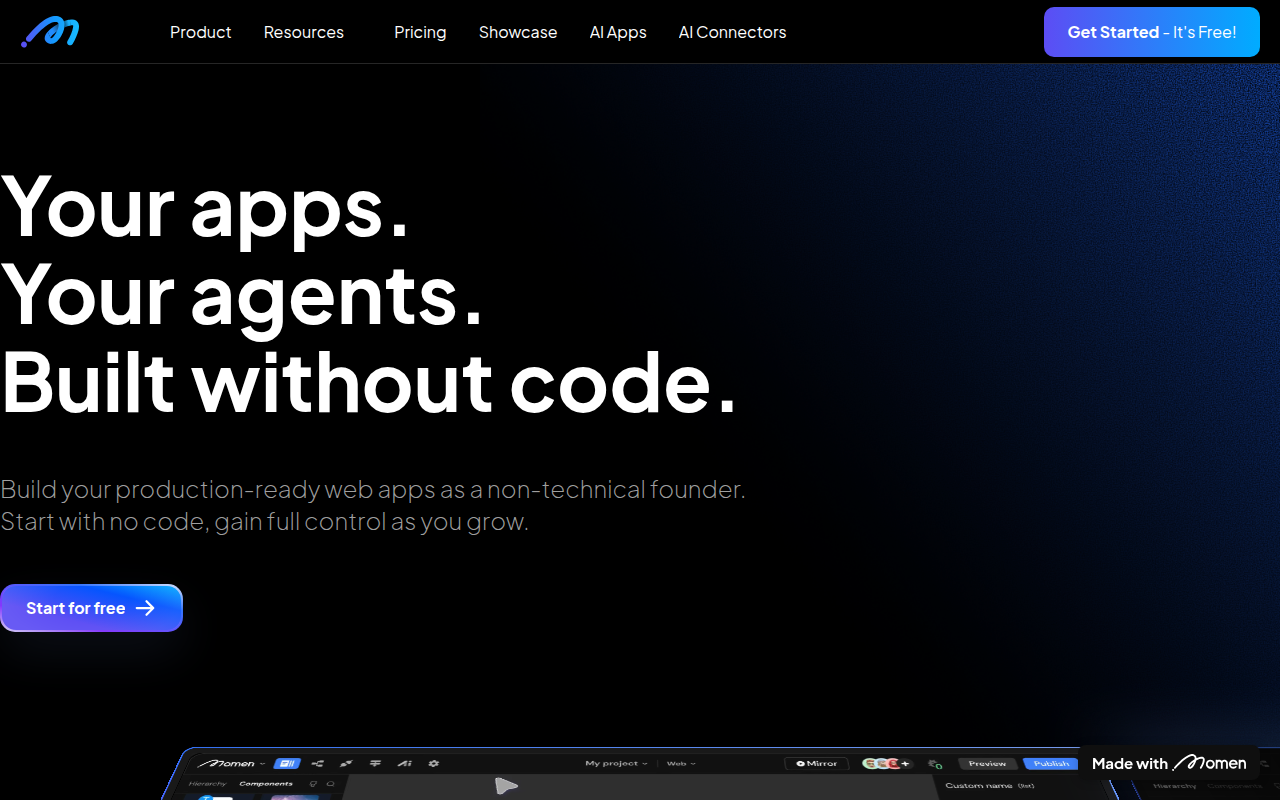The width and height of the screenshot is (1280, 800).
Task: Open the AI Connectors page
Action: click(x=732, y=32)
